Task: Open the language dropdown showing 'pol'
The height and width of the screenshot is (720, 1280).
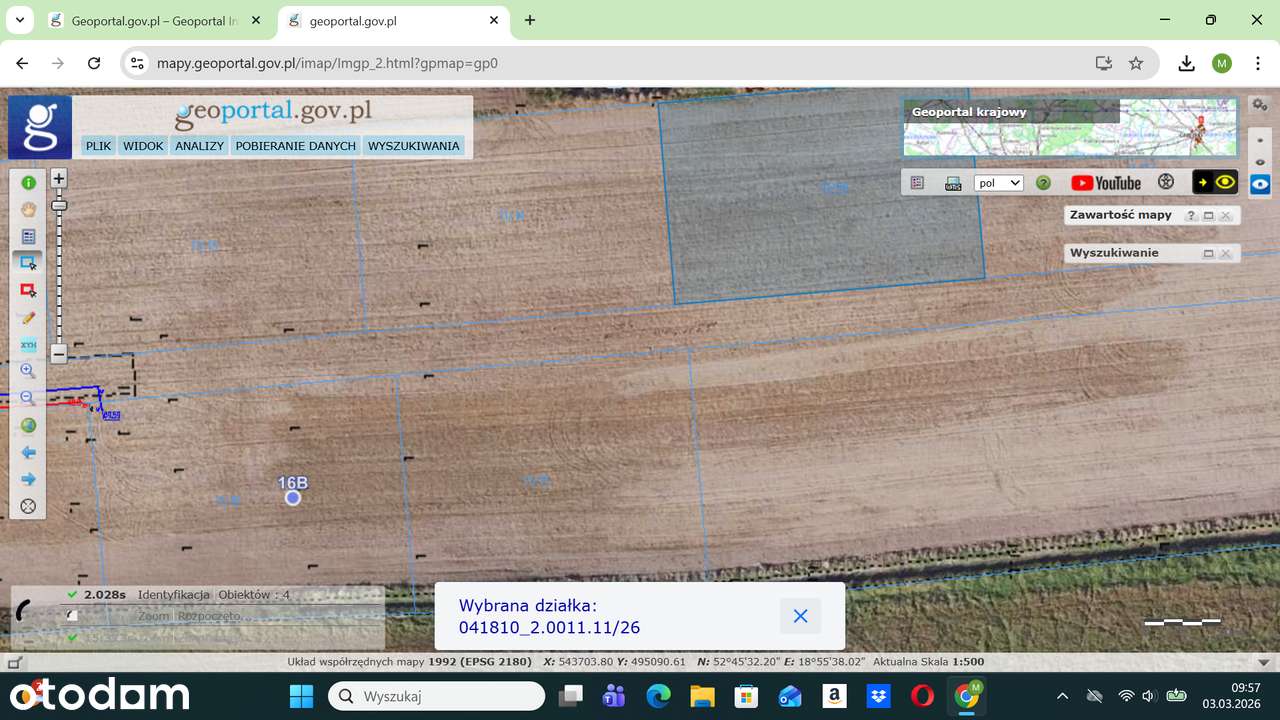Action: 999,183
